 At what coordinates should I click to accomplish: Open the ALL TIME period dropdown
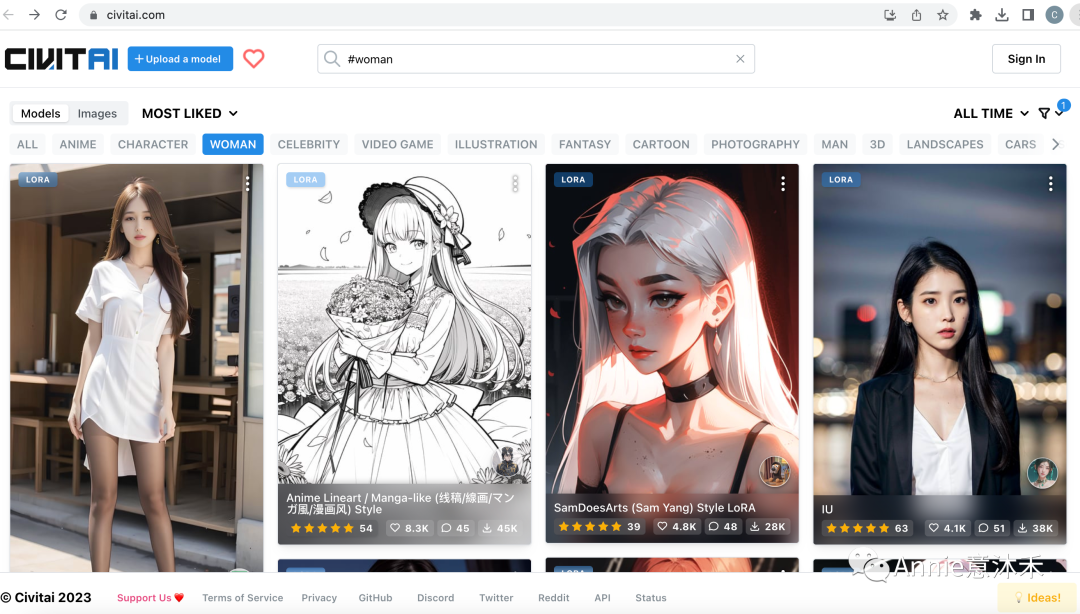coord(991,114)
